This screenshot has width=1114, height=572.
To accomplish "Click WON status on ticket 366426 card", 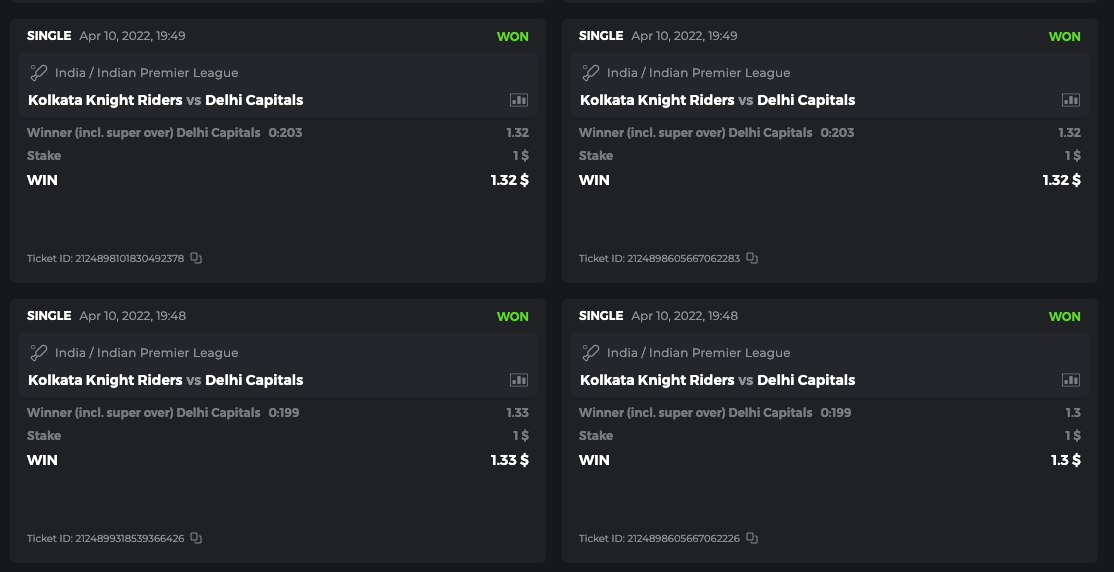I will coord(512,316).
